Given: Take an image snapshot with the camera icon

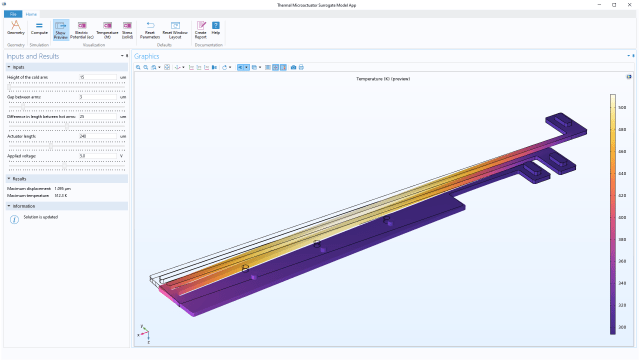Looking at the screenshot, I should 293,67.
